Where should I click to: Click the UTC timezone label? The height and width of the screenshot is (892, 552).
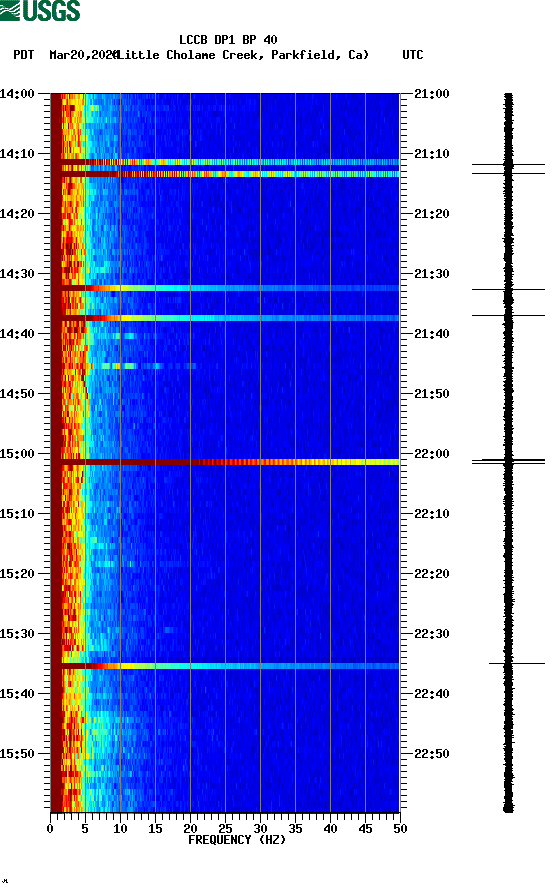(413, 55)
